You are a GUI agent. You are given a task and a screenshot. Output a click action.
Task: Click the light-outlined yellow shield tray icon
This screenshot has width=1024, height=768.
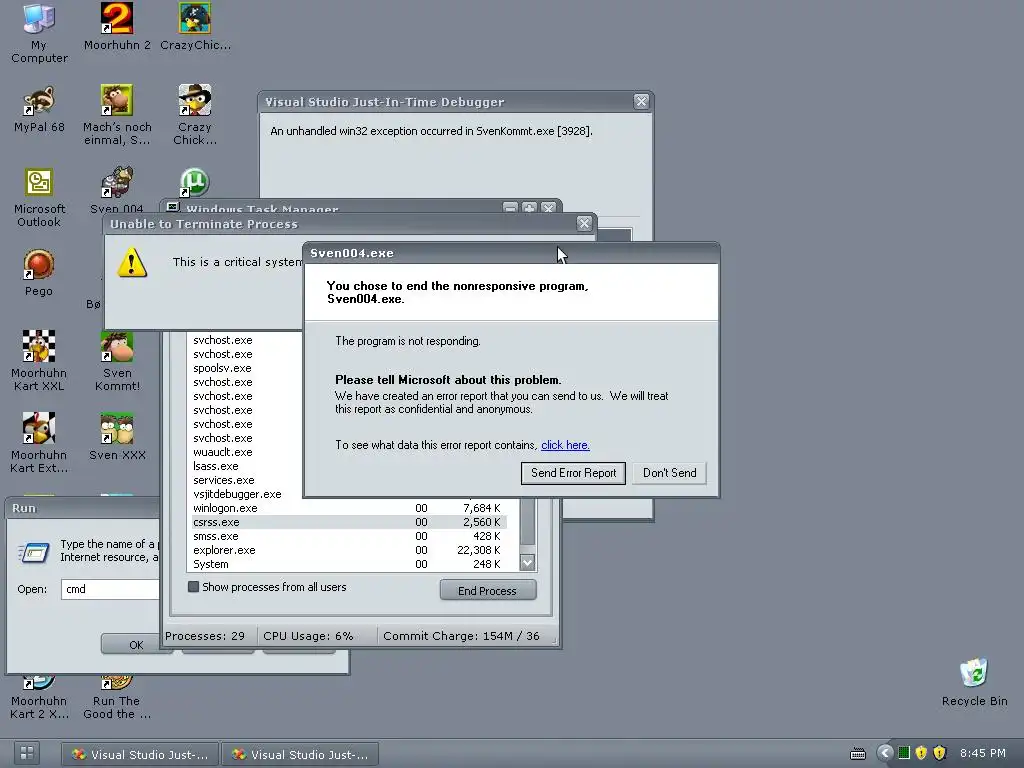pyautogui.click(x=921, y=753)
